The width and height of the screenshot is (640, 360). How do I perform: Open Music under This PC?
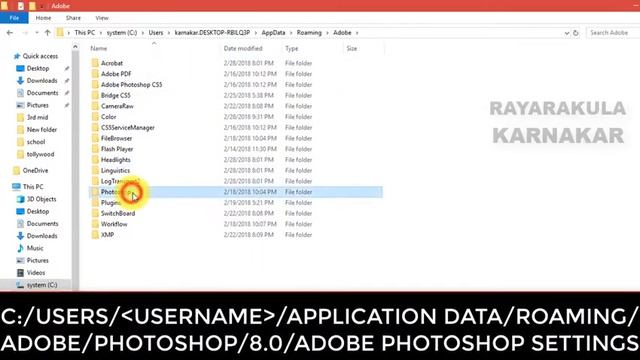pos(35,248)
